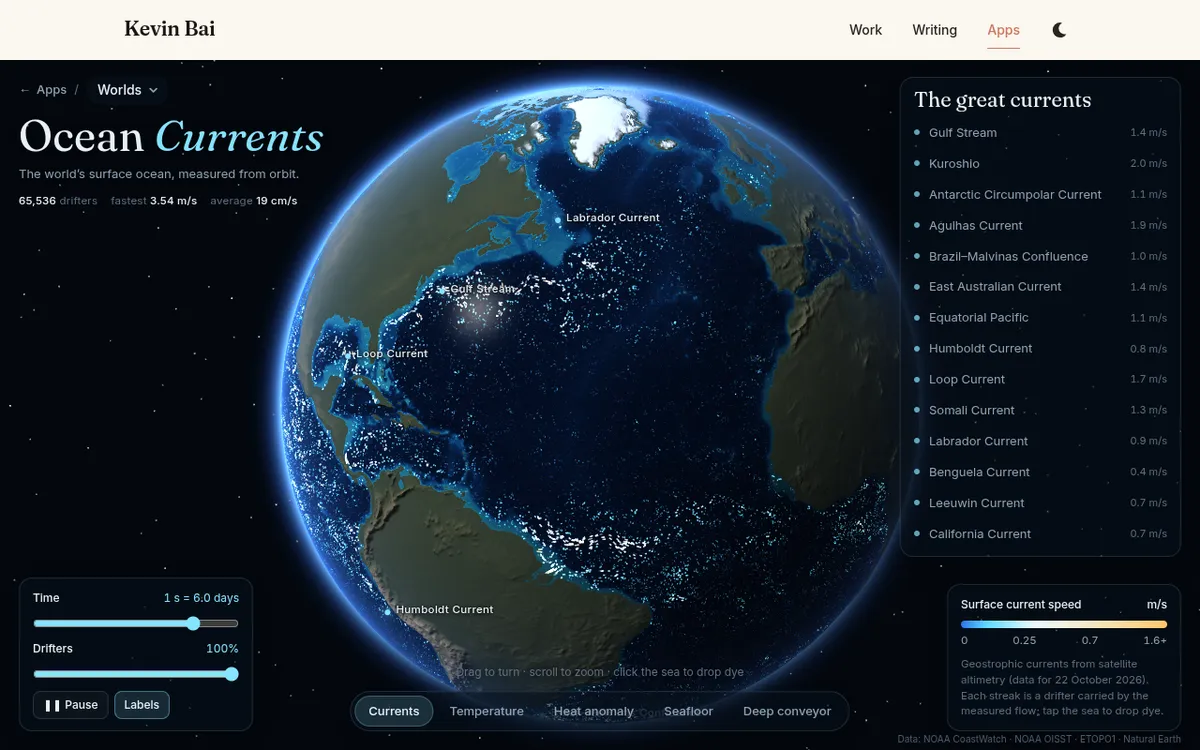Select Agulhas Current in the list

(1040, 225)
